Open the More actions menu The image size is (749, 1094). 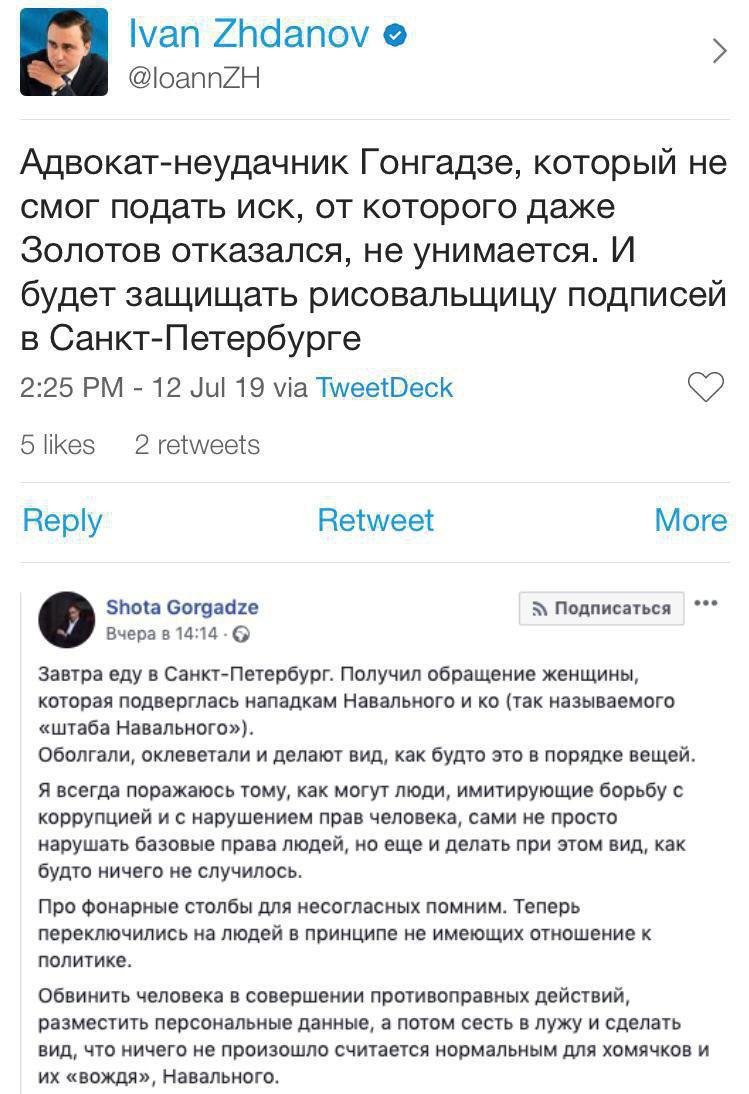(690, 520)
